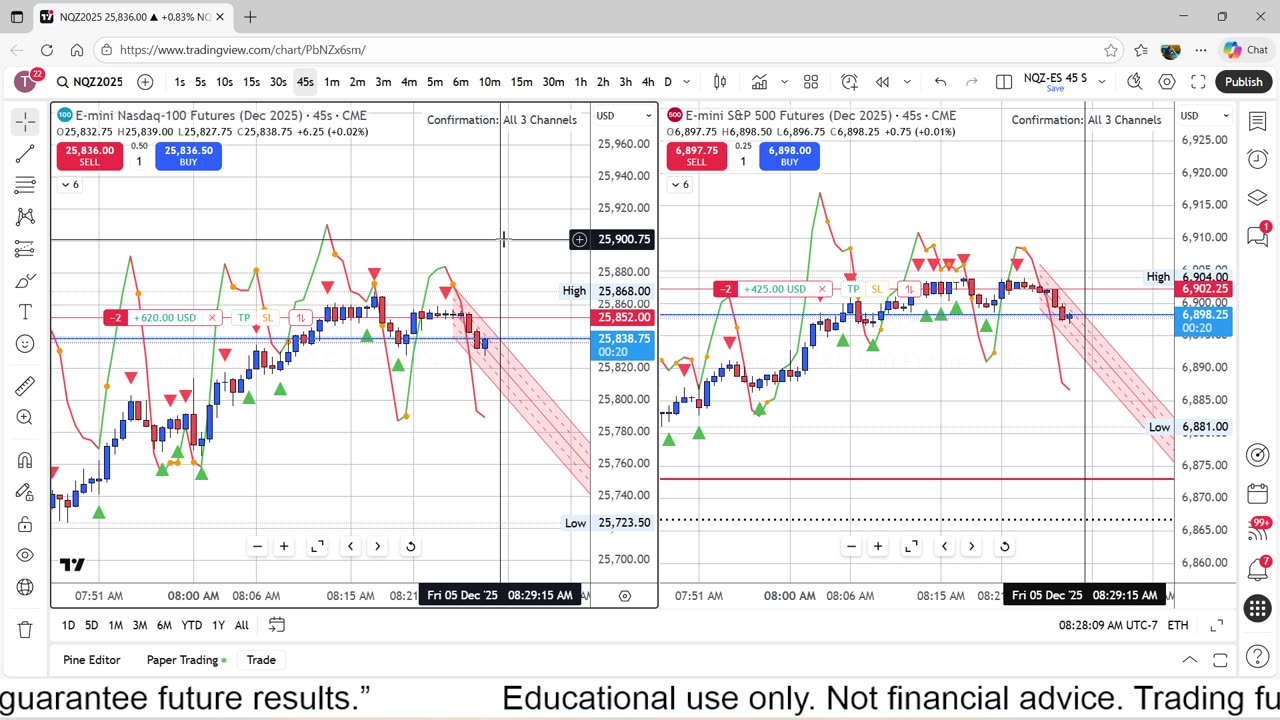Enter fullscreen mode
The height and width of the screenshot is (720, 1280).
point(1198,82)
